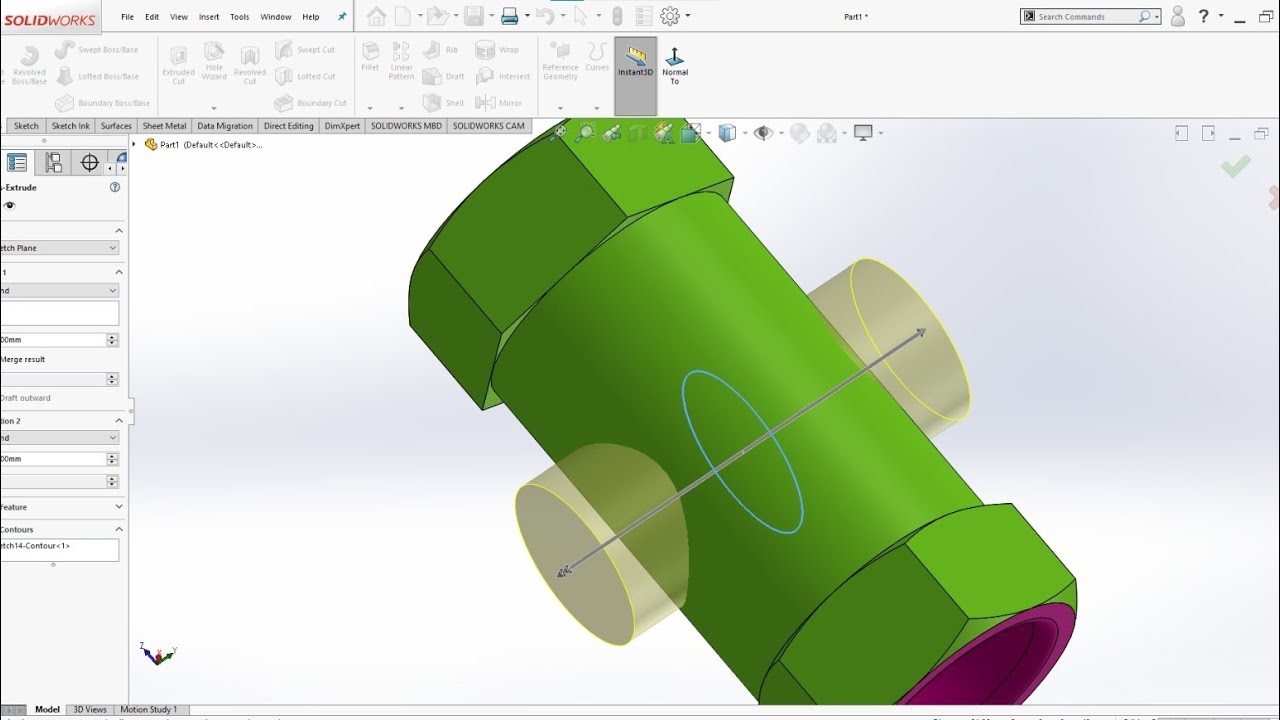Open the Home welcome icon

[376, 16]
